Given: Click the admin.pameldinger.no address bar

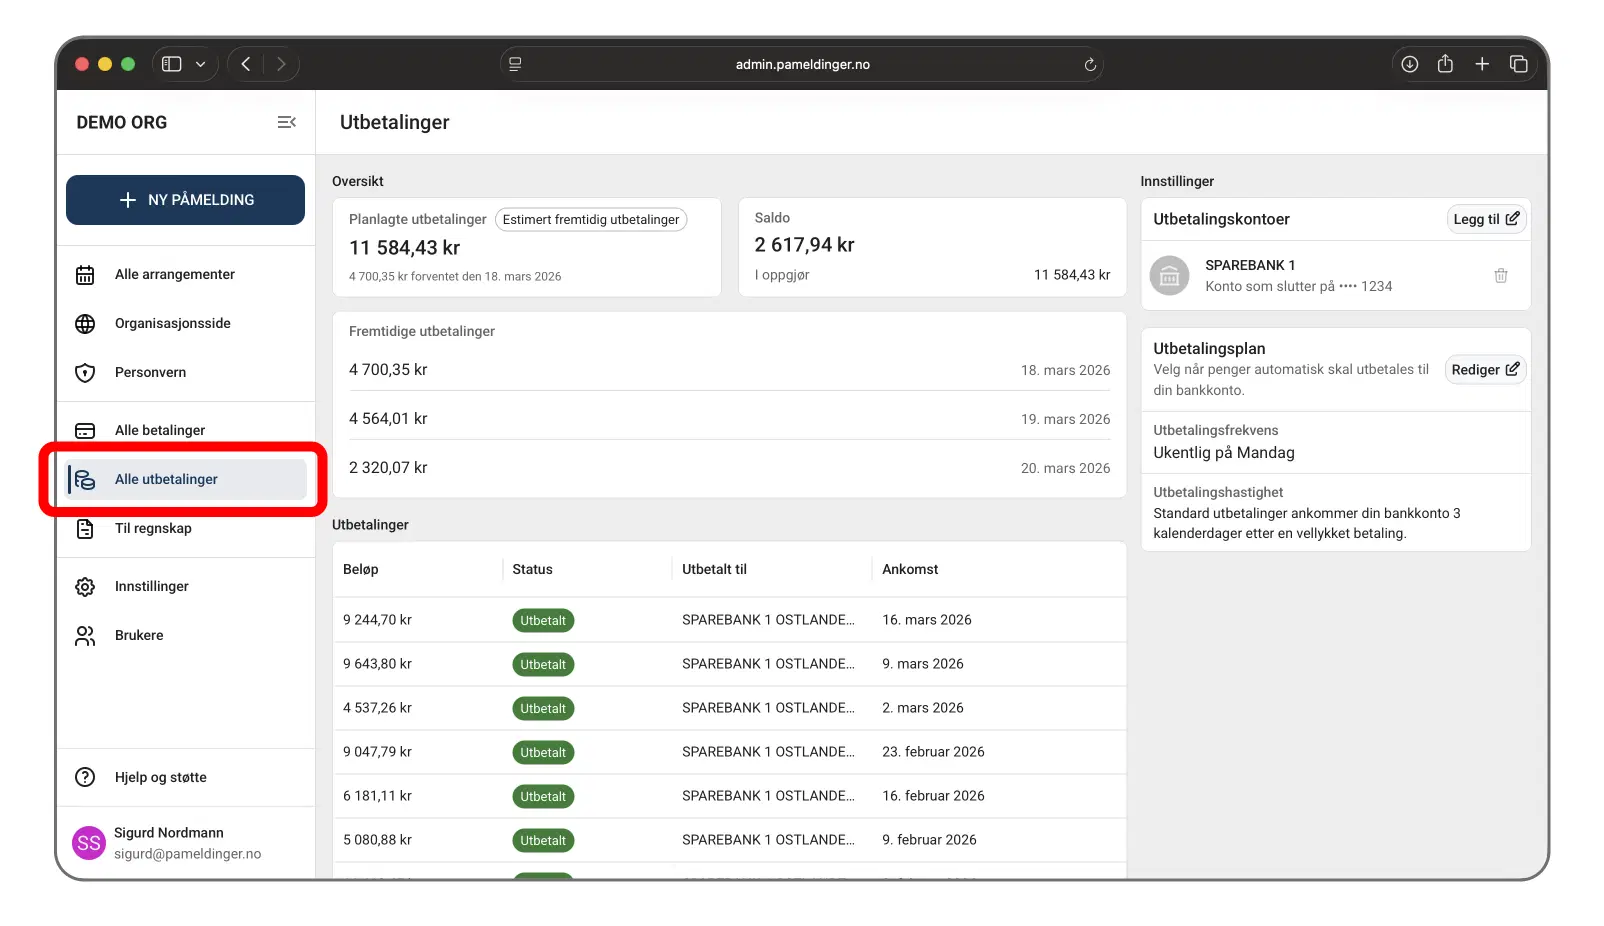Looking at the screenshot, I should 802,65.
